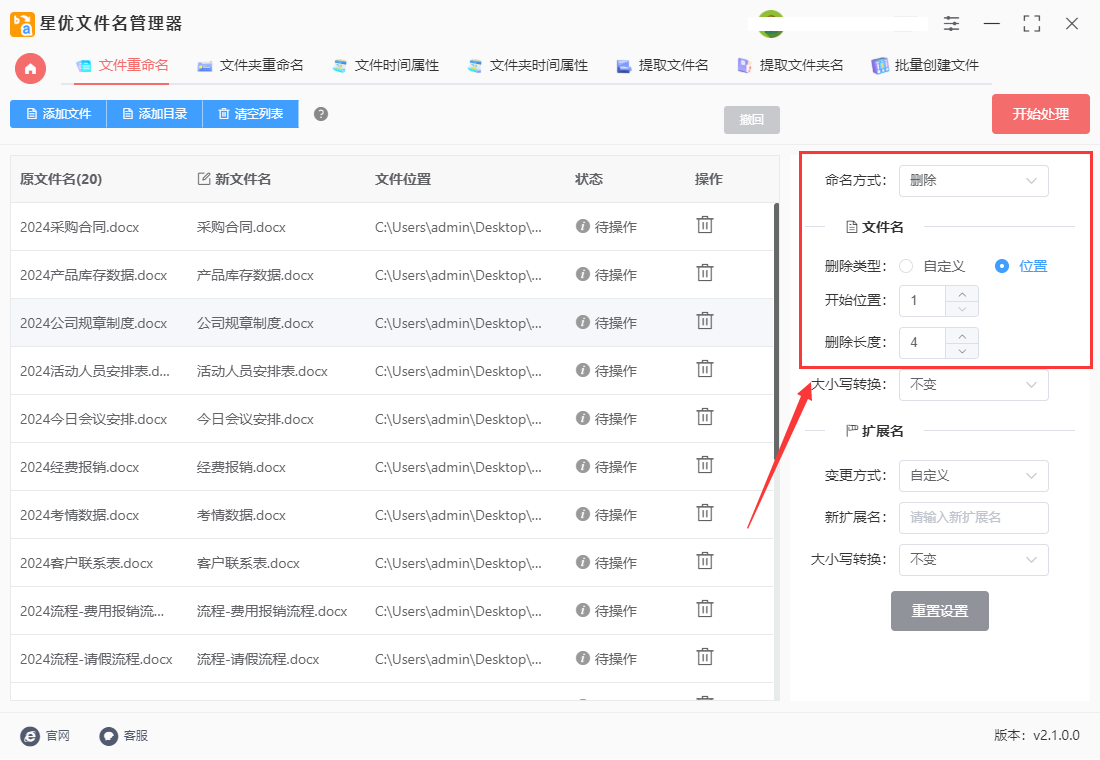Remove 2024客户联系表.docx using its trash icon
Screen dimensions: 1100x760
click(704, 561)
